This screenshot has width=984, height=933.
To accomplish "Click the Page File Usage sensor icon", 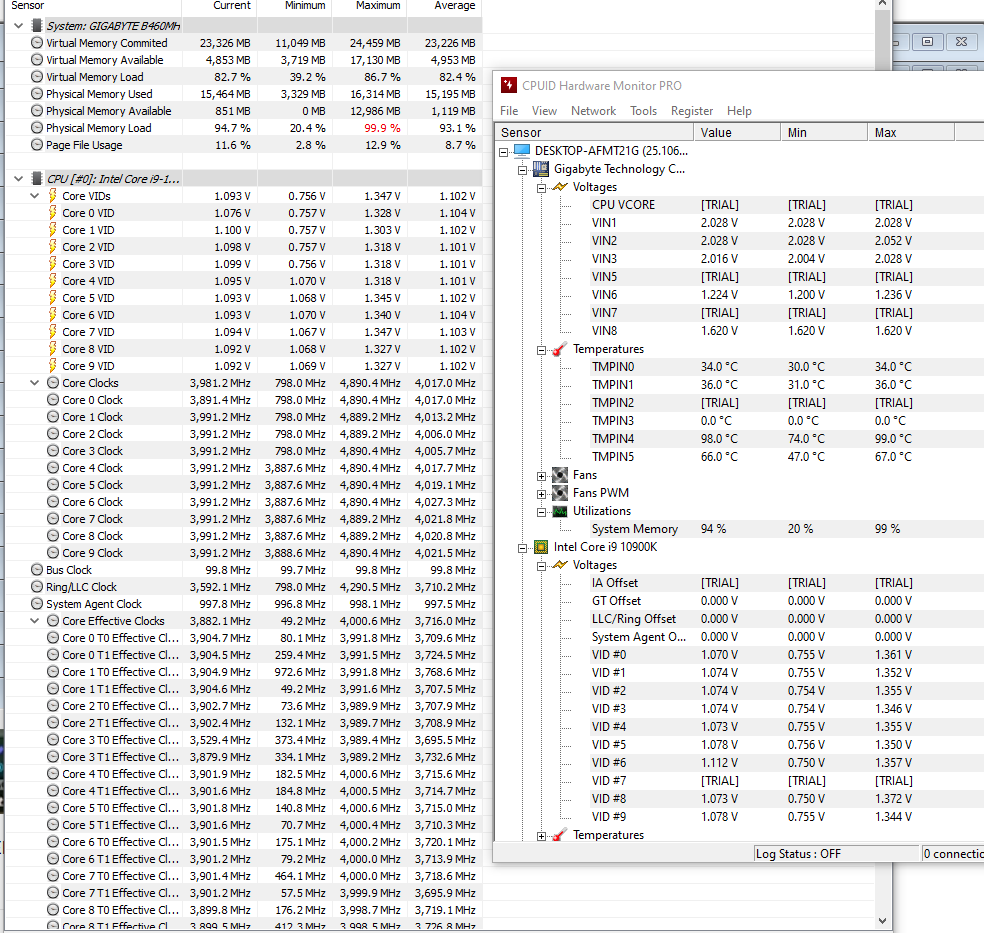I will coord(37,144).
